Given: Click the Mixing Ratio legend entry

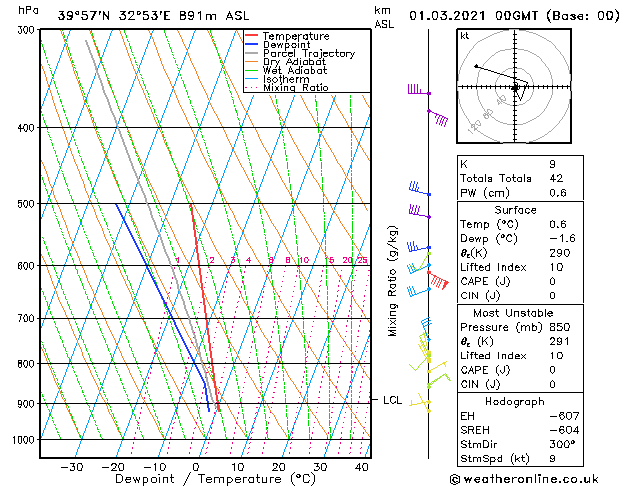Looking at the screenshot, I should point(287,88).
